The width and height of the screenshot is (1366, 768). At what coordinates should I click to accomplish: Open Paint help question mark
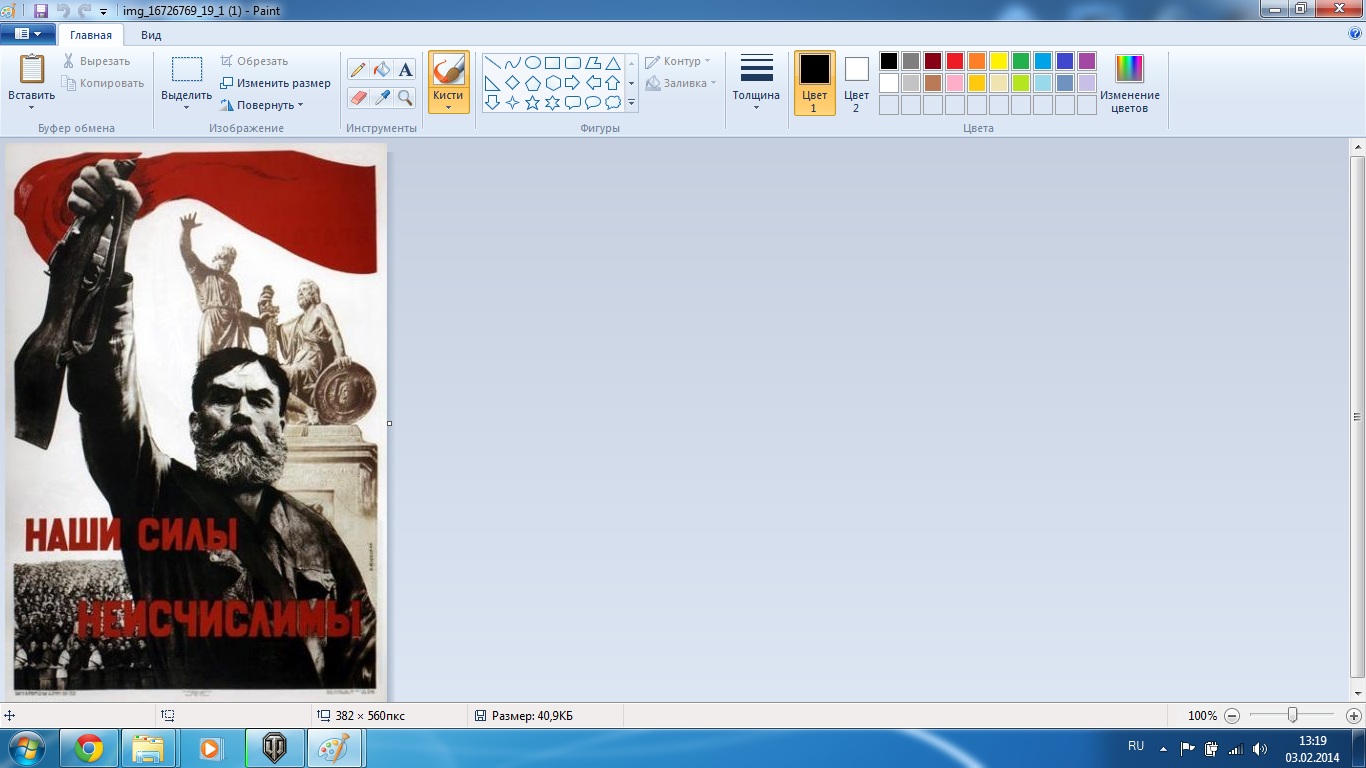(x=1355, y=33)
